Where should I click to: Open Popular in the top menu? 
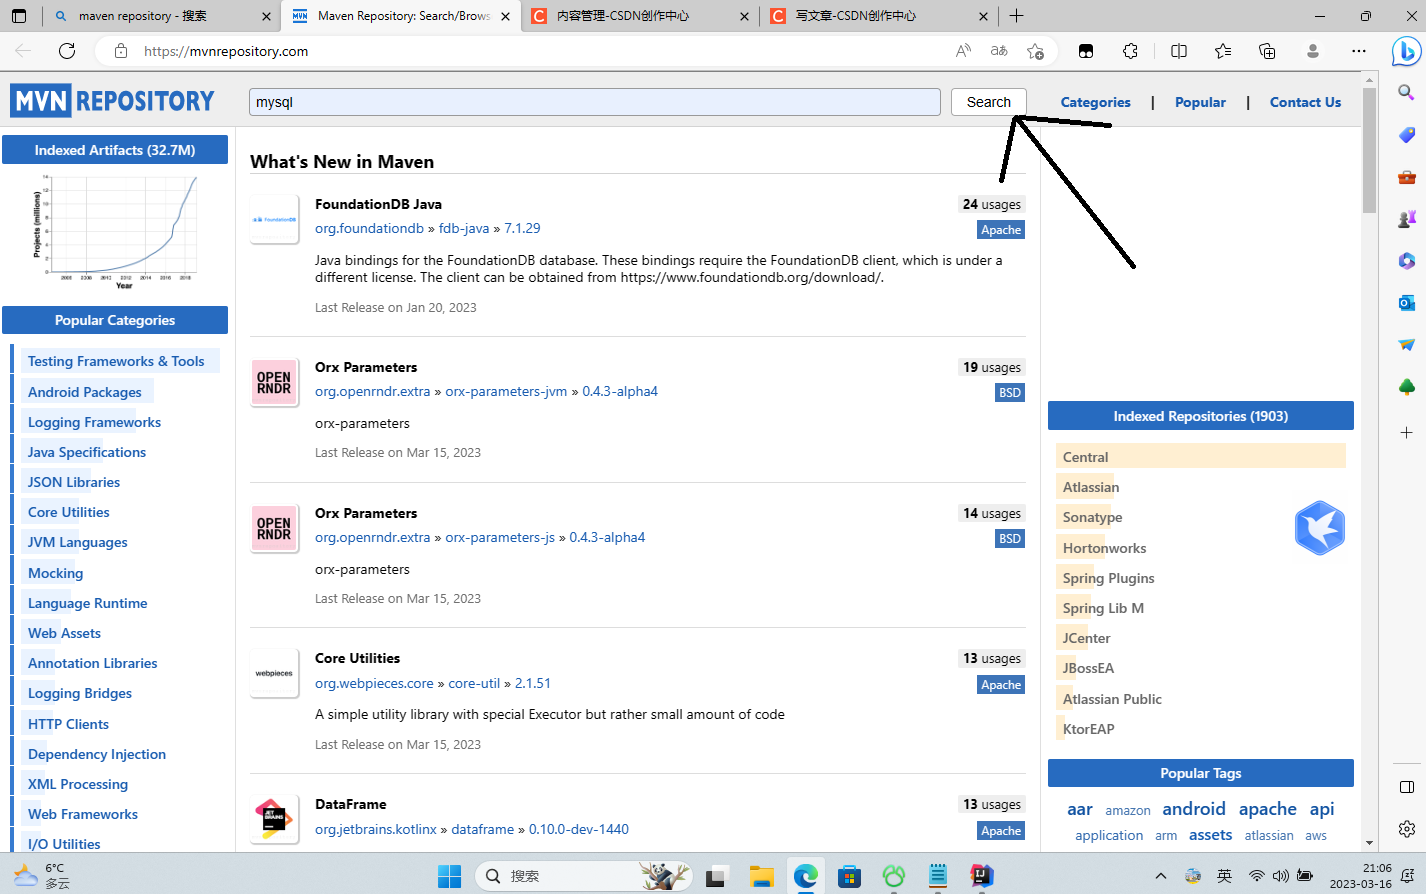tap(1200, 102)
